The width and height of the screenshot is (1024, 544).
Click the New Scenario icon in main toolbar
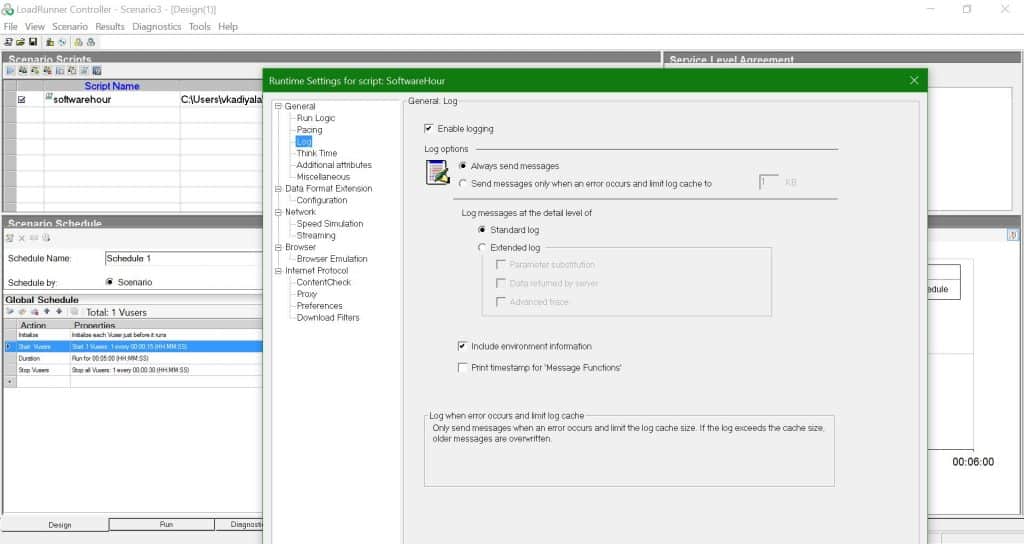(x=8, y=42)
